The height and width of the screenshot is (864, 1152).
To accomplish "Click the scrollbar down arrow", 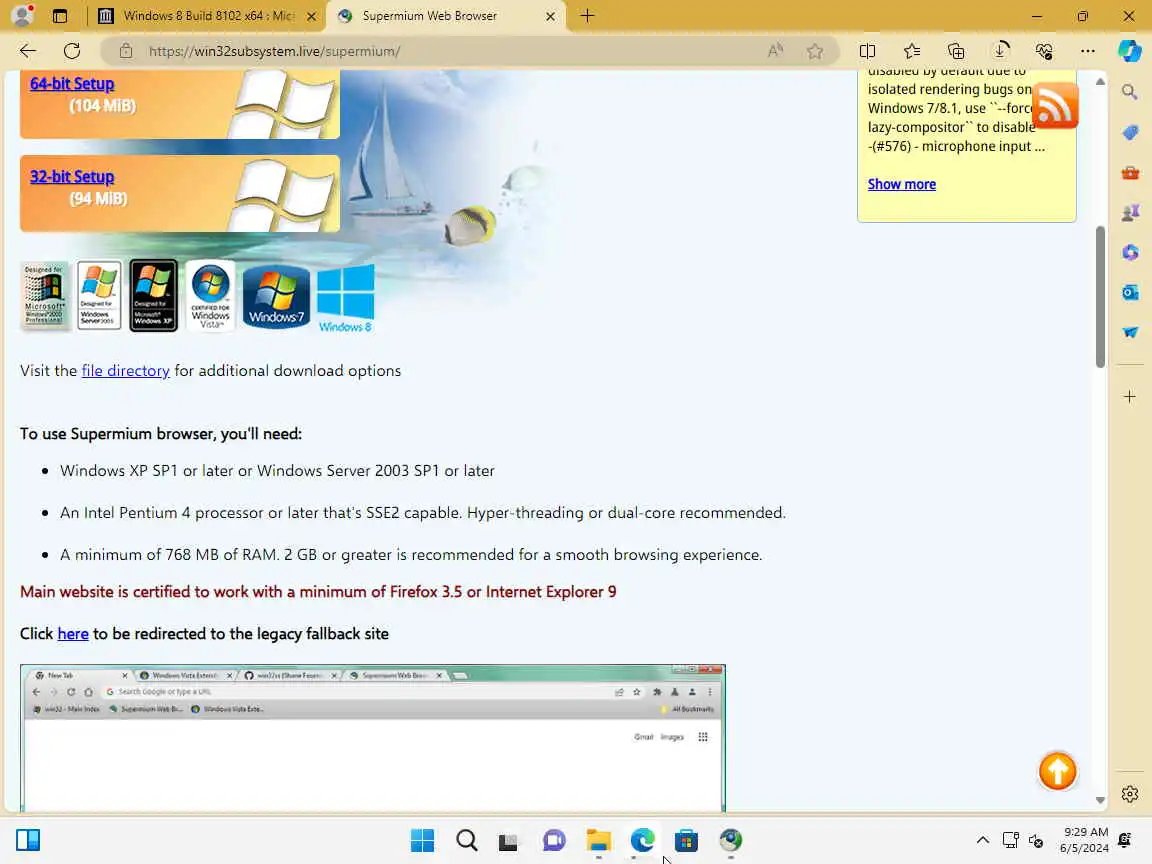I will 1100,800.
